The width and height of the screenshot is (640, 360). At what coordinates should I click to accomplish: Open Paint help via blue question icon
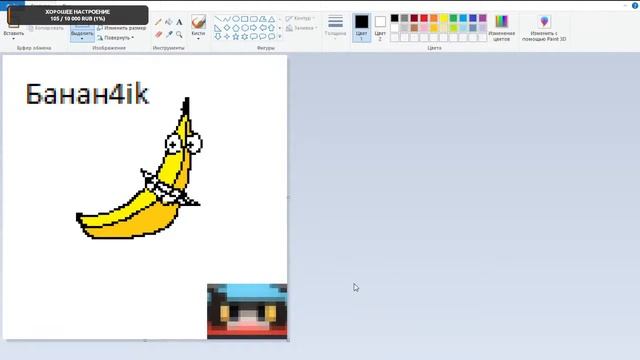point(635,5)
